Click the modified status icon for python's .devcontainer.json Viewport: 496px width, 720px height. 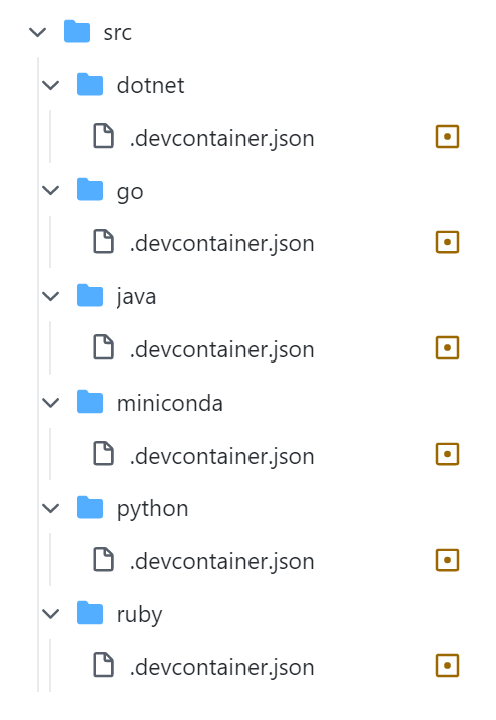point(447,560)
